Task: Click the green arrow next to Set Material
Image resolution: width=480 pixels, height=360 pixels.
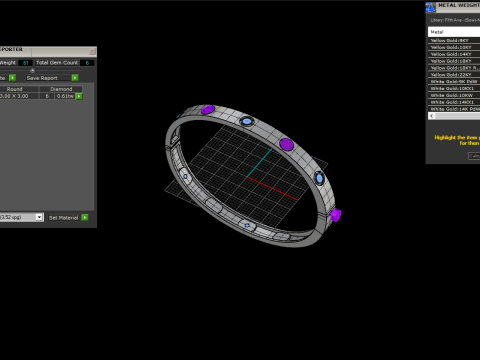Action: 85,217
